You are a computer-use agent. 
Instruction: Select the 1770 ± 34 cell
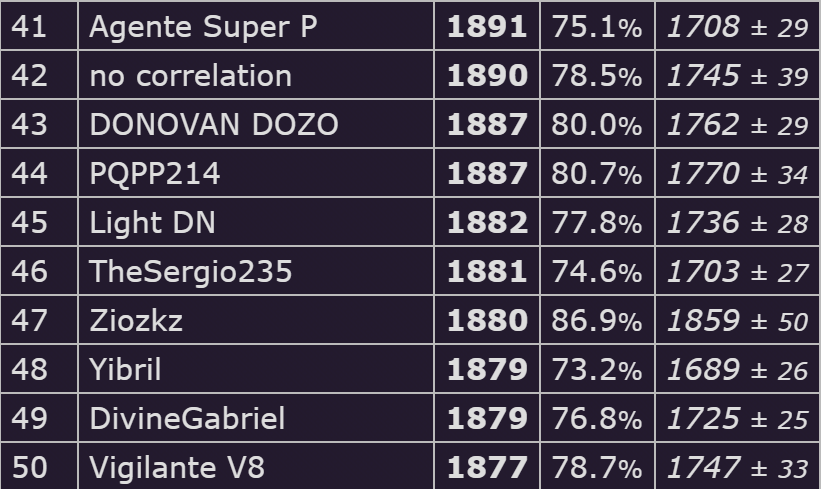[x=738, y=173]
